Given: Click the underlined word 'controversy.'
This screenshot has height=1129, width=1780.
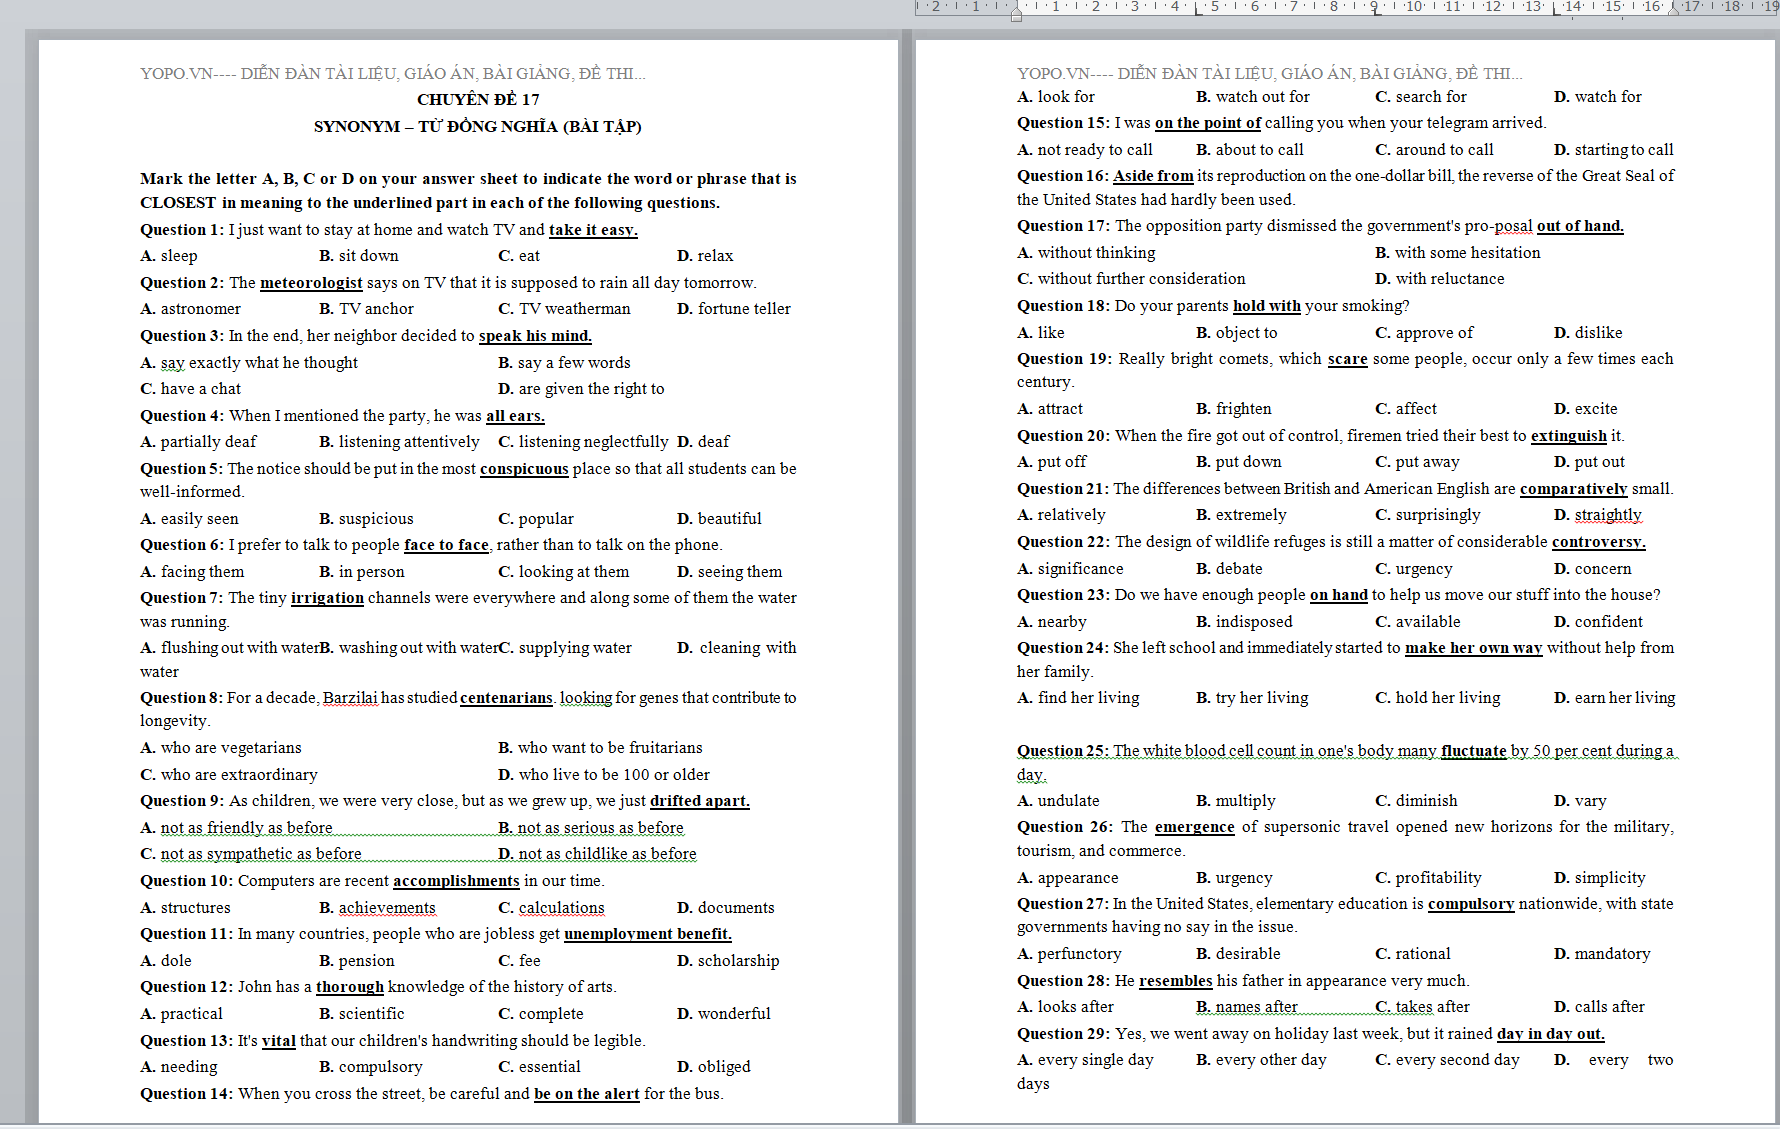Looking at the screenshot, I should pyautogui.click(x=1599, y=542).
